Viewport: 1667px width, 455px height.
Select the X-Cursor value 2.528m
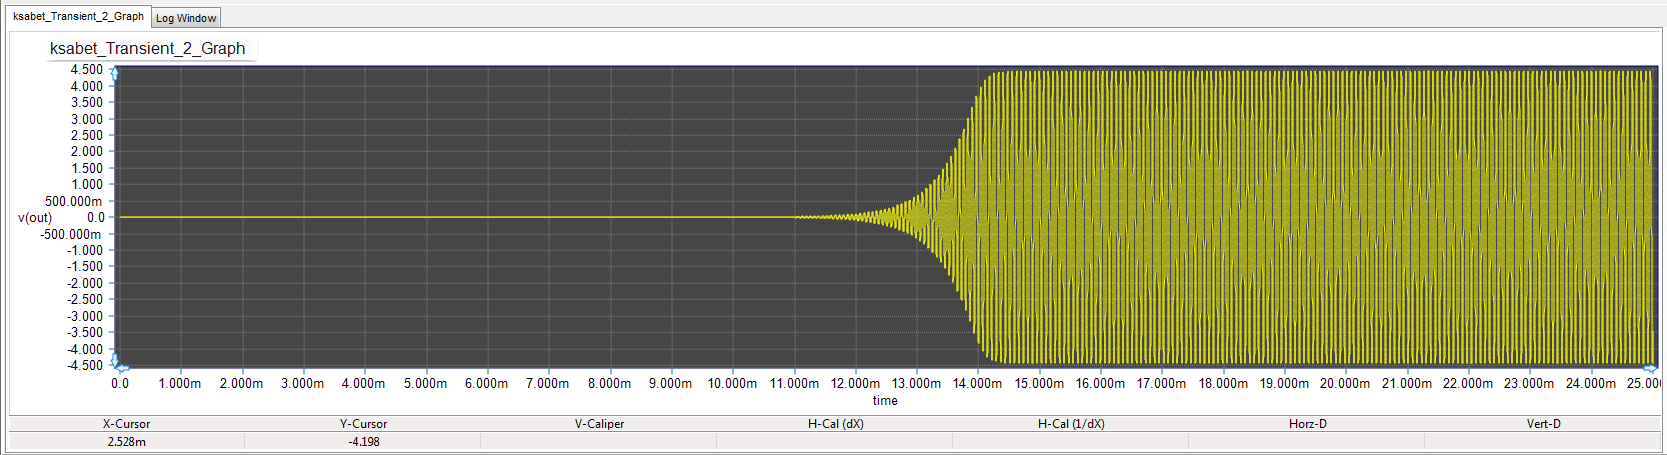(126, 441)
